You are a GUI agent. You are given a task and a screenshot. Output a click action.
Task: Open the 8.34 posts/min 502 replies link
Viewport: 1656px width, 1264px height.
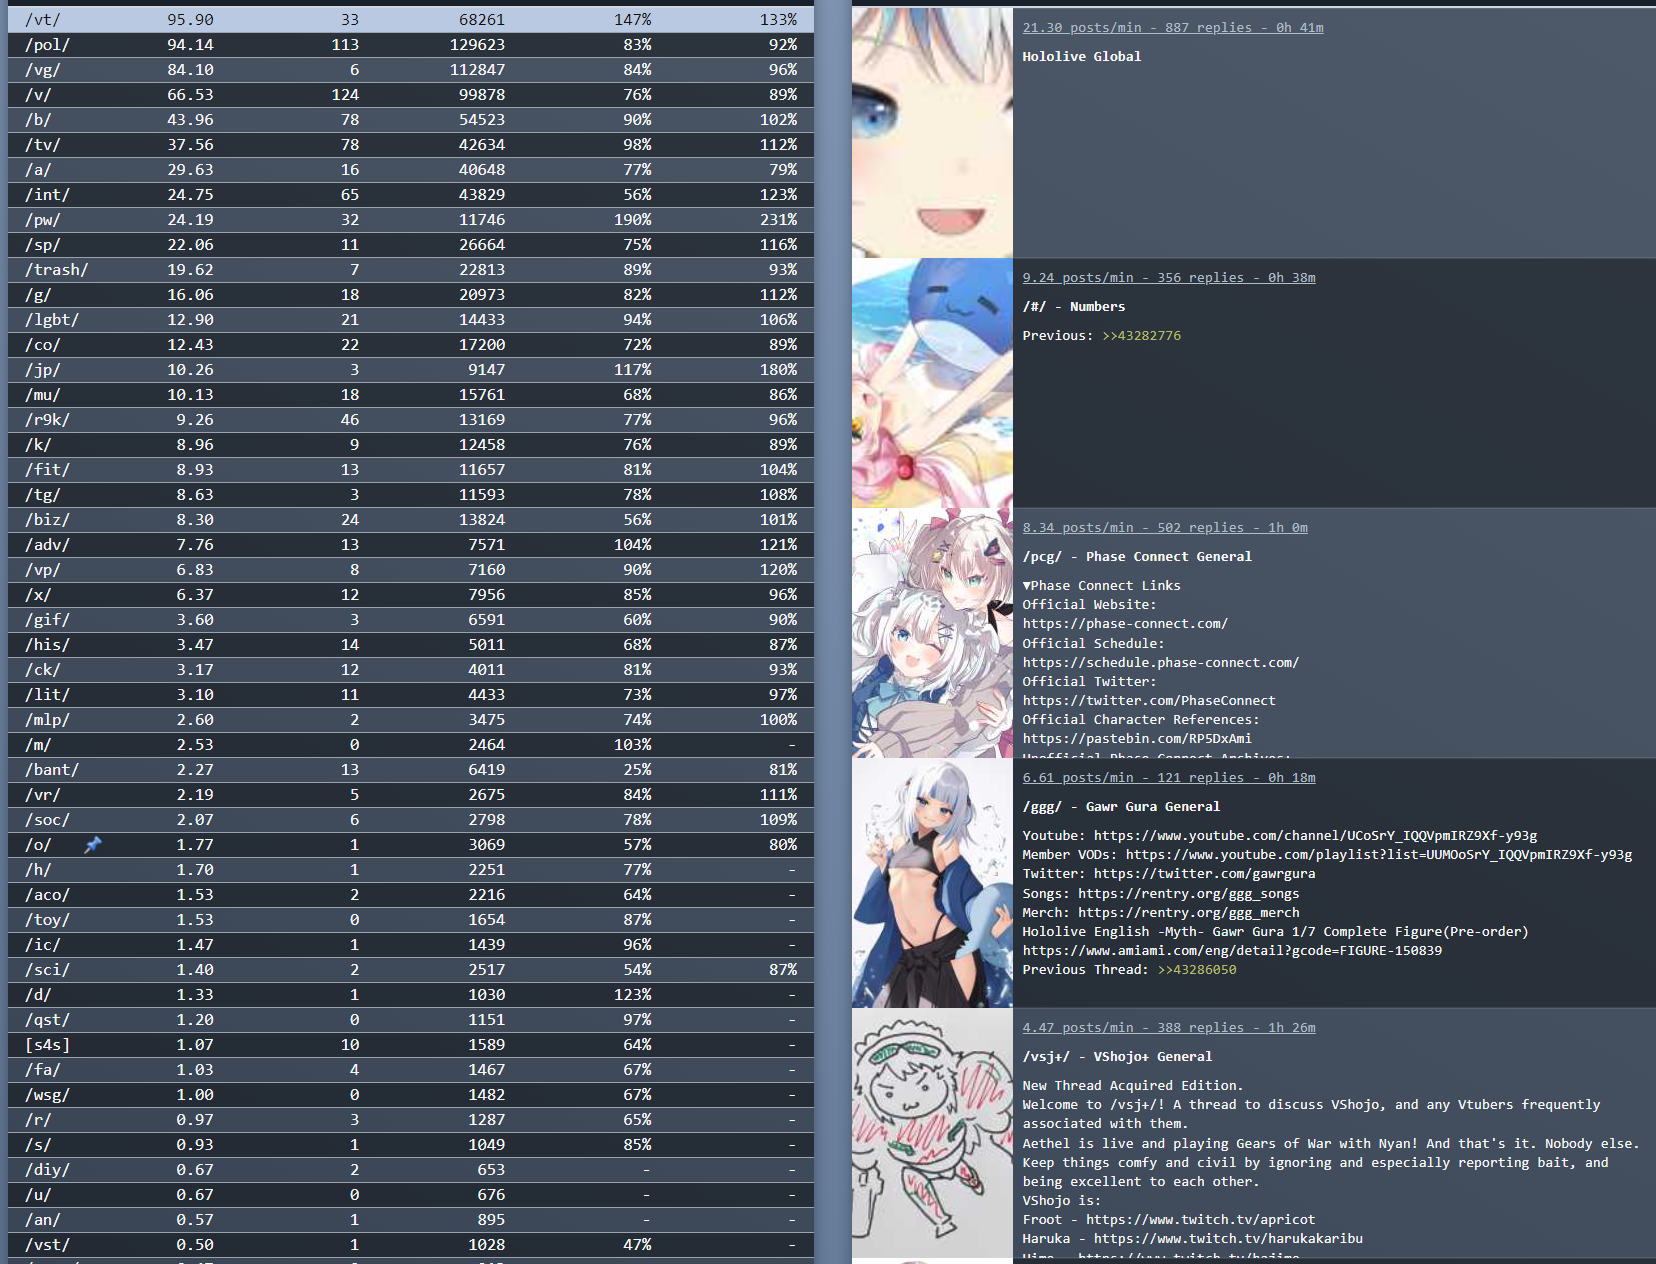click(x=1165, y=528)
